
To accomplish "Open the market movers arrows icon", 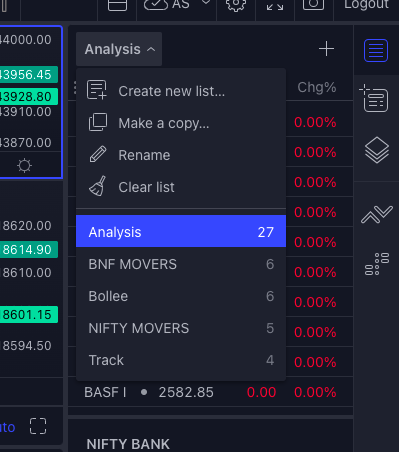I will point(377,214).
